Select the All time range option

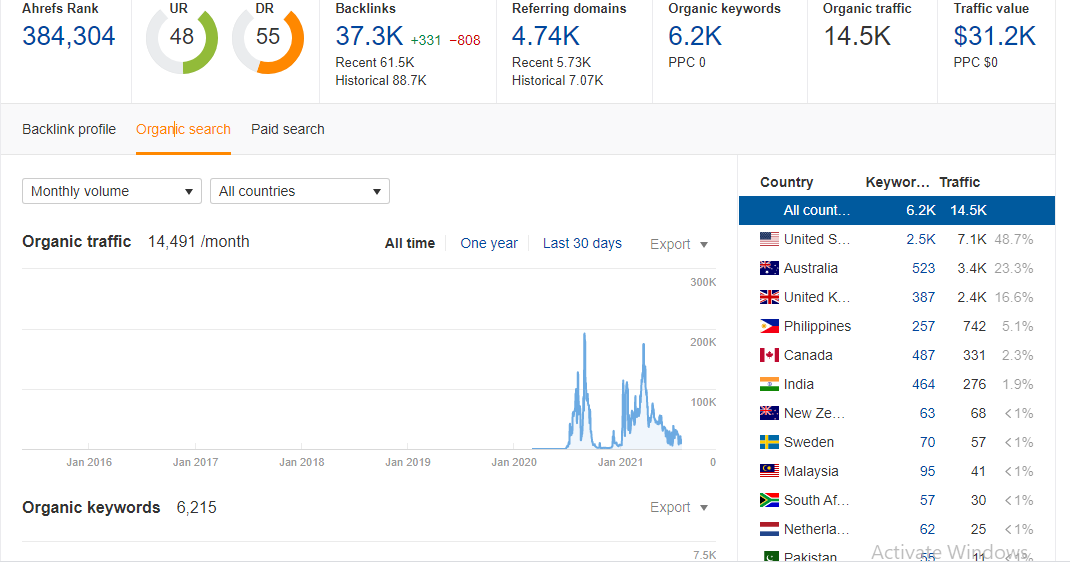410,243
